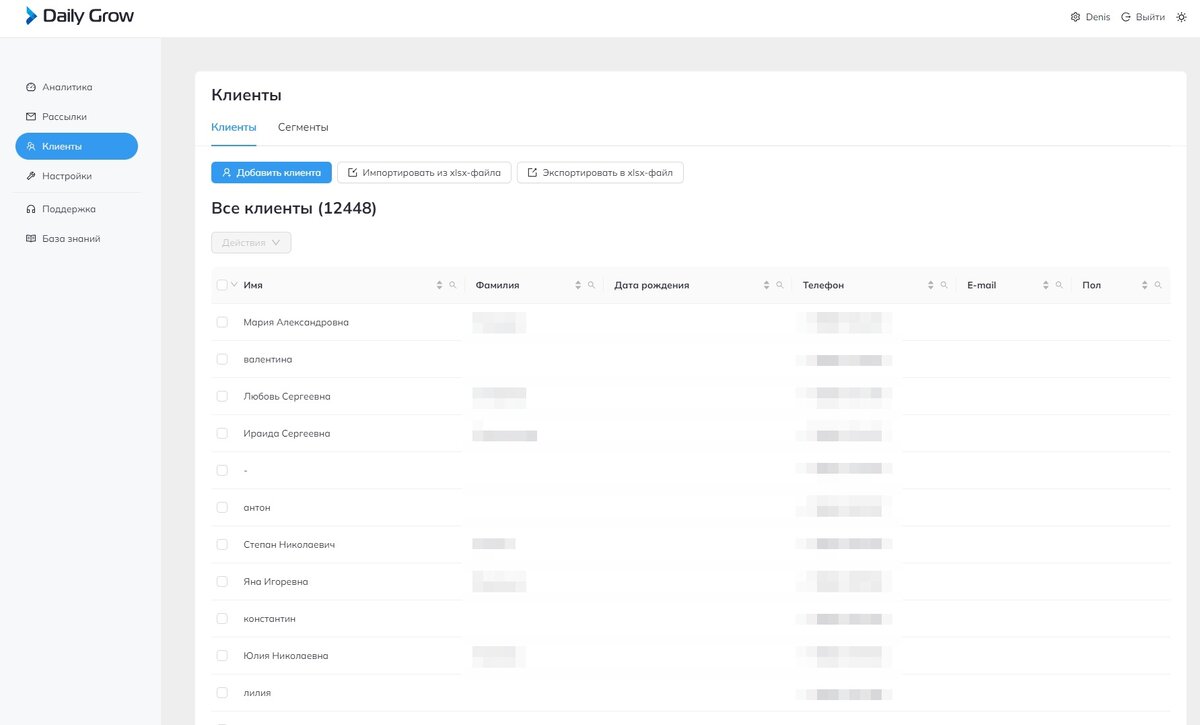The height and width of the screenshot is (725, 1200).
Task: Click Выйти to log out
Action: tap(1143, 17)
